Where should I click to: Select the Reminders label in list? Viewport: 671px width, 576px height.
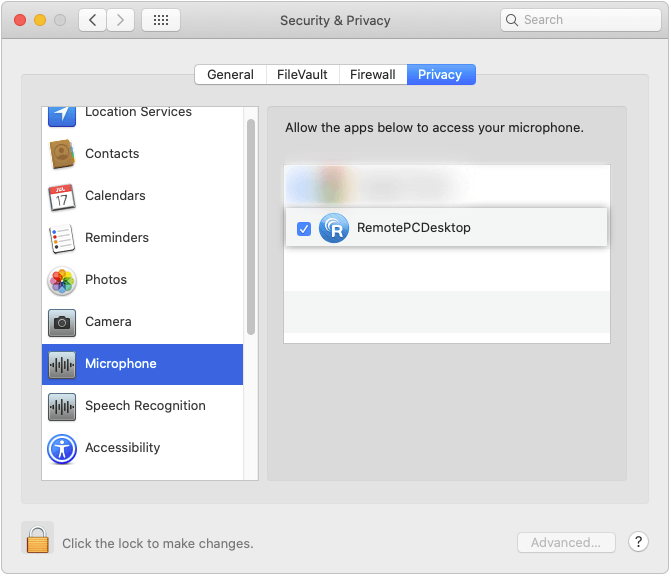(x=117, y=238)
